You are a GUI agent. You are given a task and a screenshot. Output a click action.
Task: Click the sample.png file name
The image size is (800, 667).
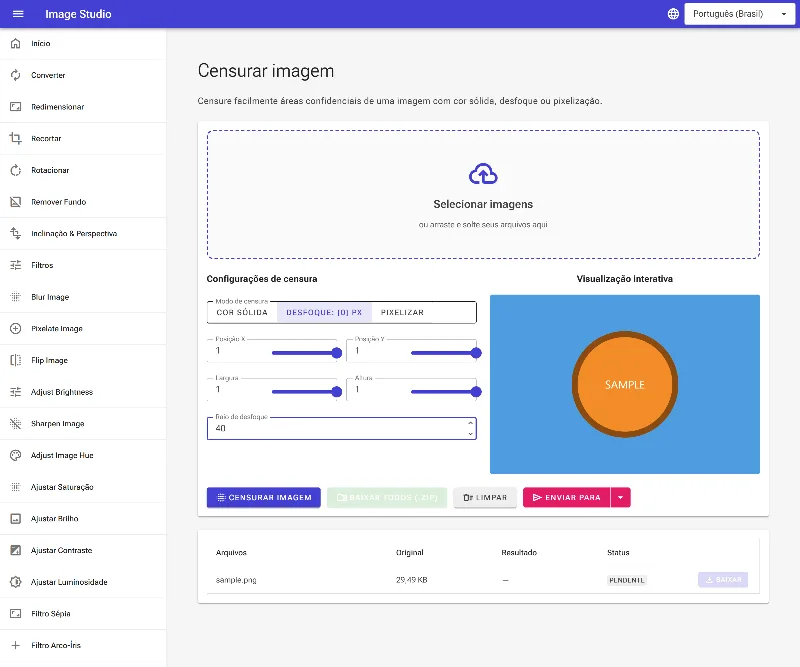pos(236,580)
